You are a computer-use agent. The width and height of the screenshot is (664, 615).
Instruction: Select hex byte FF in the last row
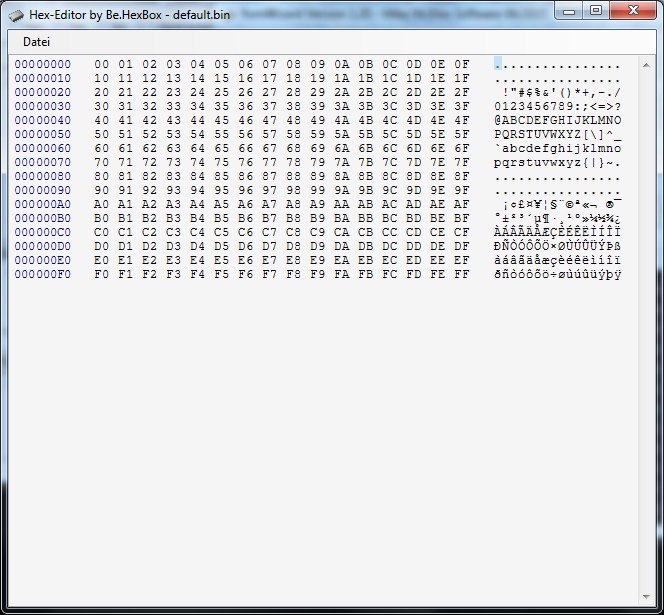(461, 274)
